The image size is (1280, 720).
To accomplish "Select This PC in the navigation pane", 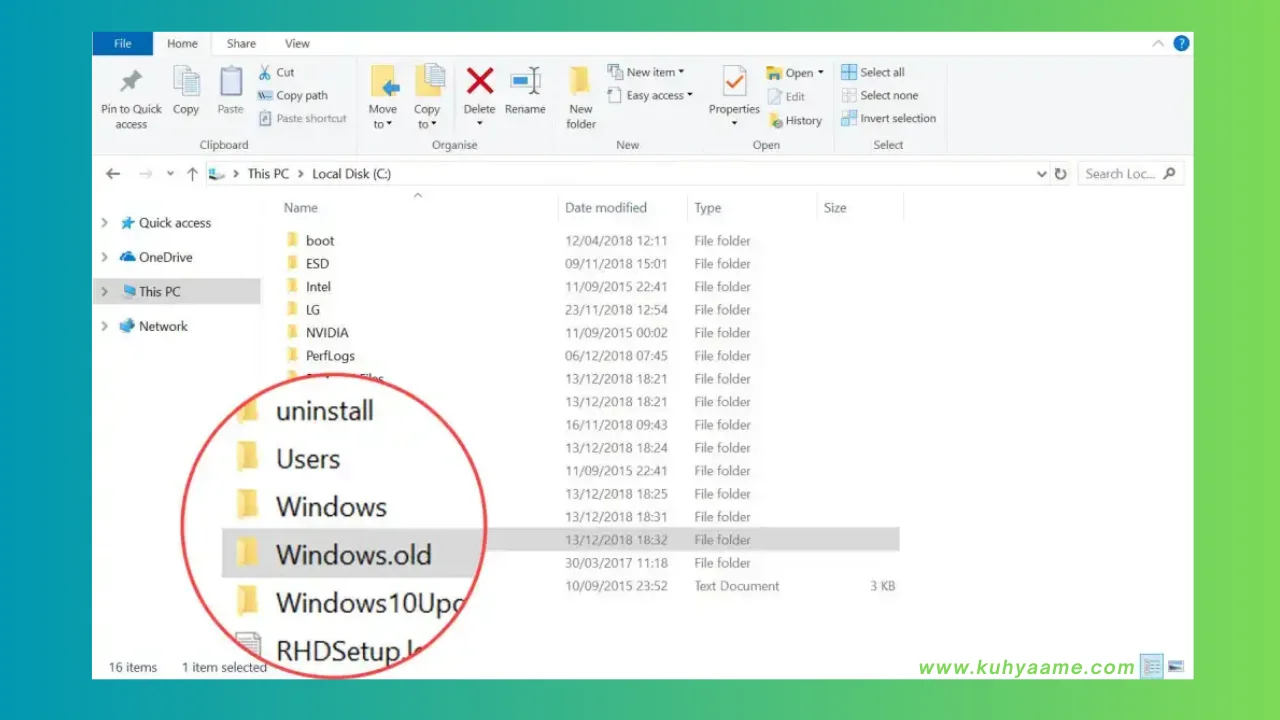I will pos(160,292).
